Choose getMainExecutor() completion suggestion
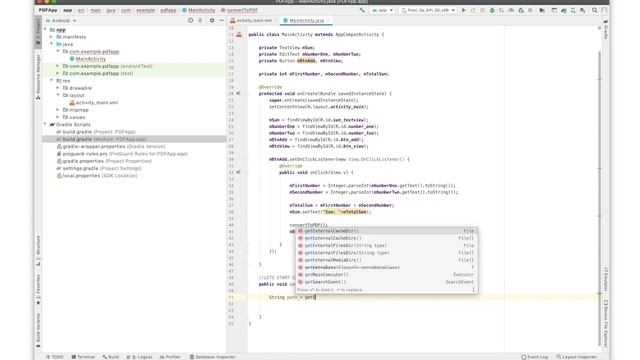The height and width of the screenshot is (360, 640). tap(387, 275)
